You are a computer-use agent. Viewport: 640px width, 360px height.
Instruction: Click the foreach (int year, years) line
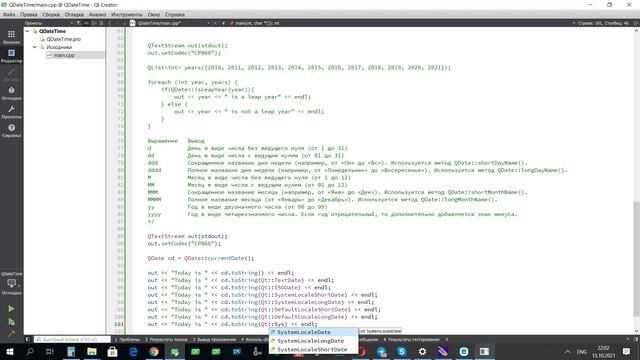coord(192,82)
